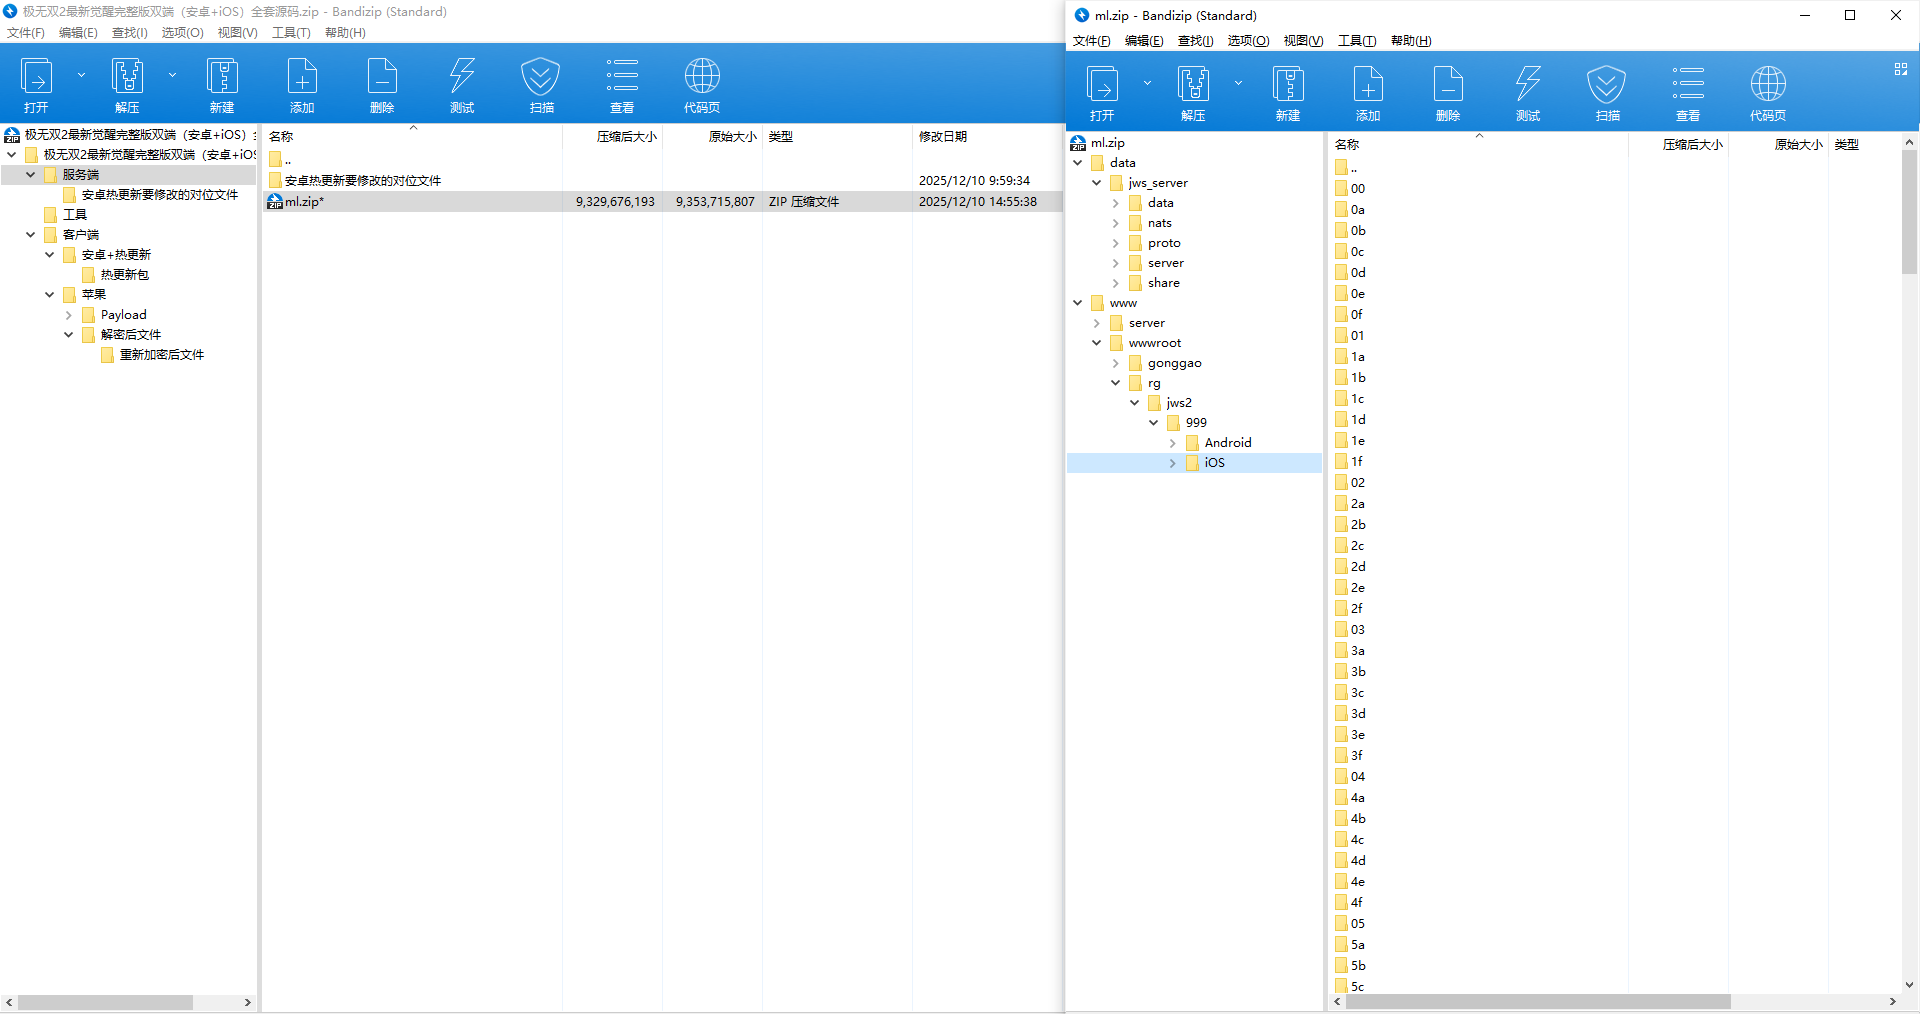Sort by 压缩后大小 column header in ml.zip window

point(1691,145)
